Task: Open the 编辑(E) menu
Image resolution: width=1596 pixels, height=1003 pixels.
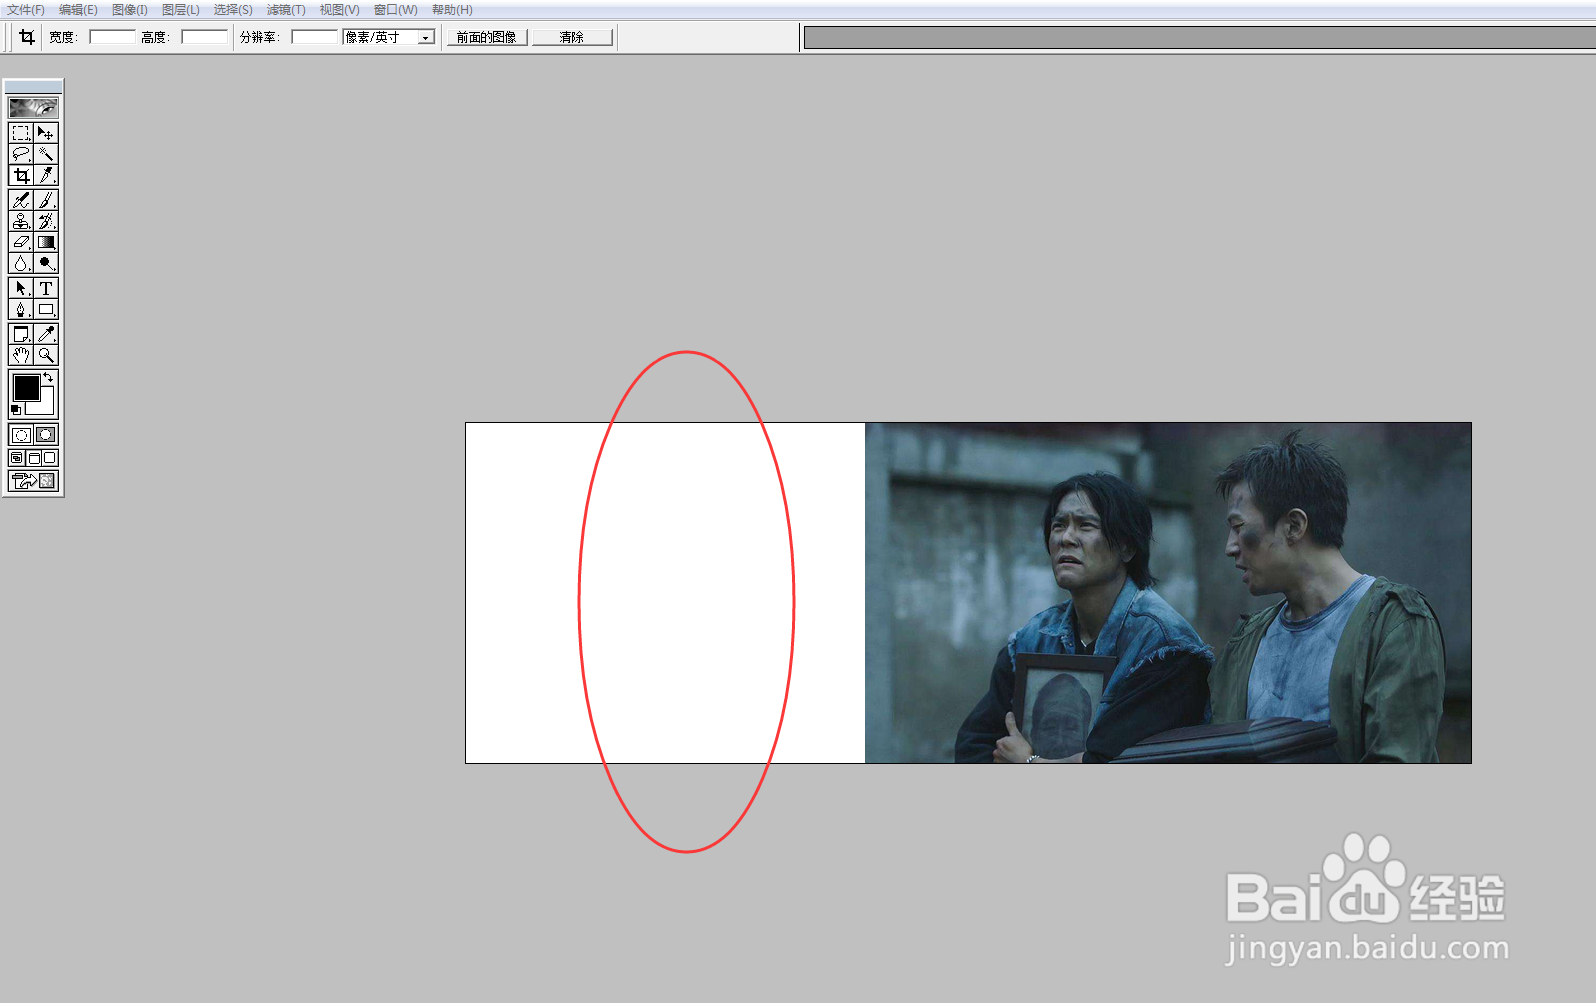Action: pyautogui.click(x=78, y=10)
